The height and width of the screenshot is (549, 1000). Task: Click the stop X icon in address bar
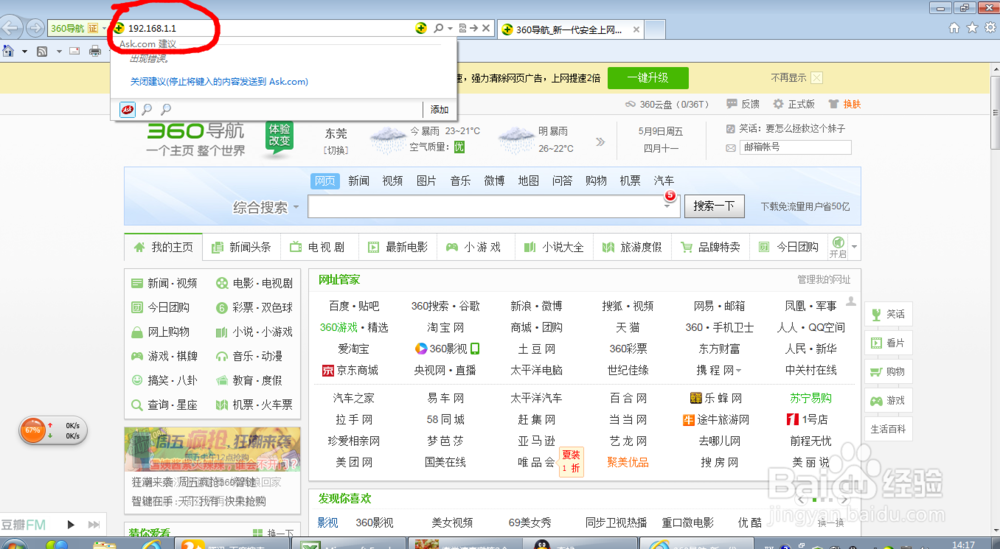click(486, 28)
